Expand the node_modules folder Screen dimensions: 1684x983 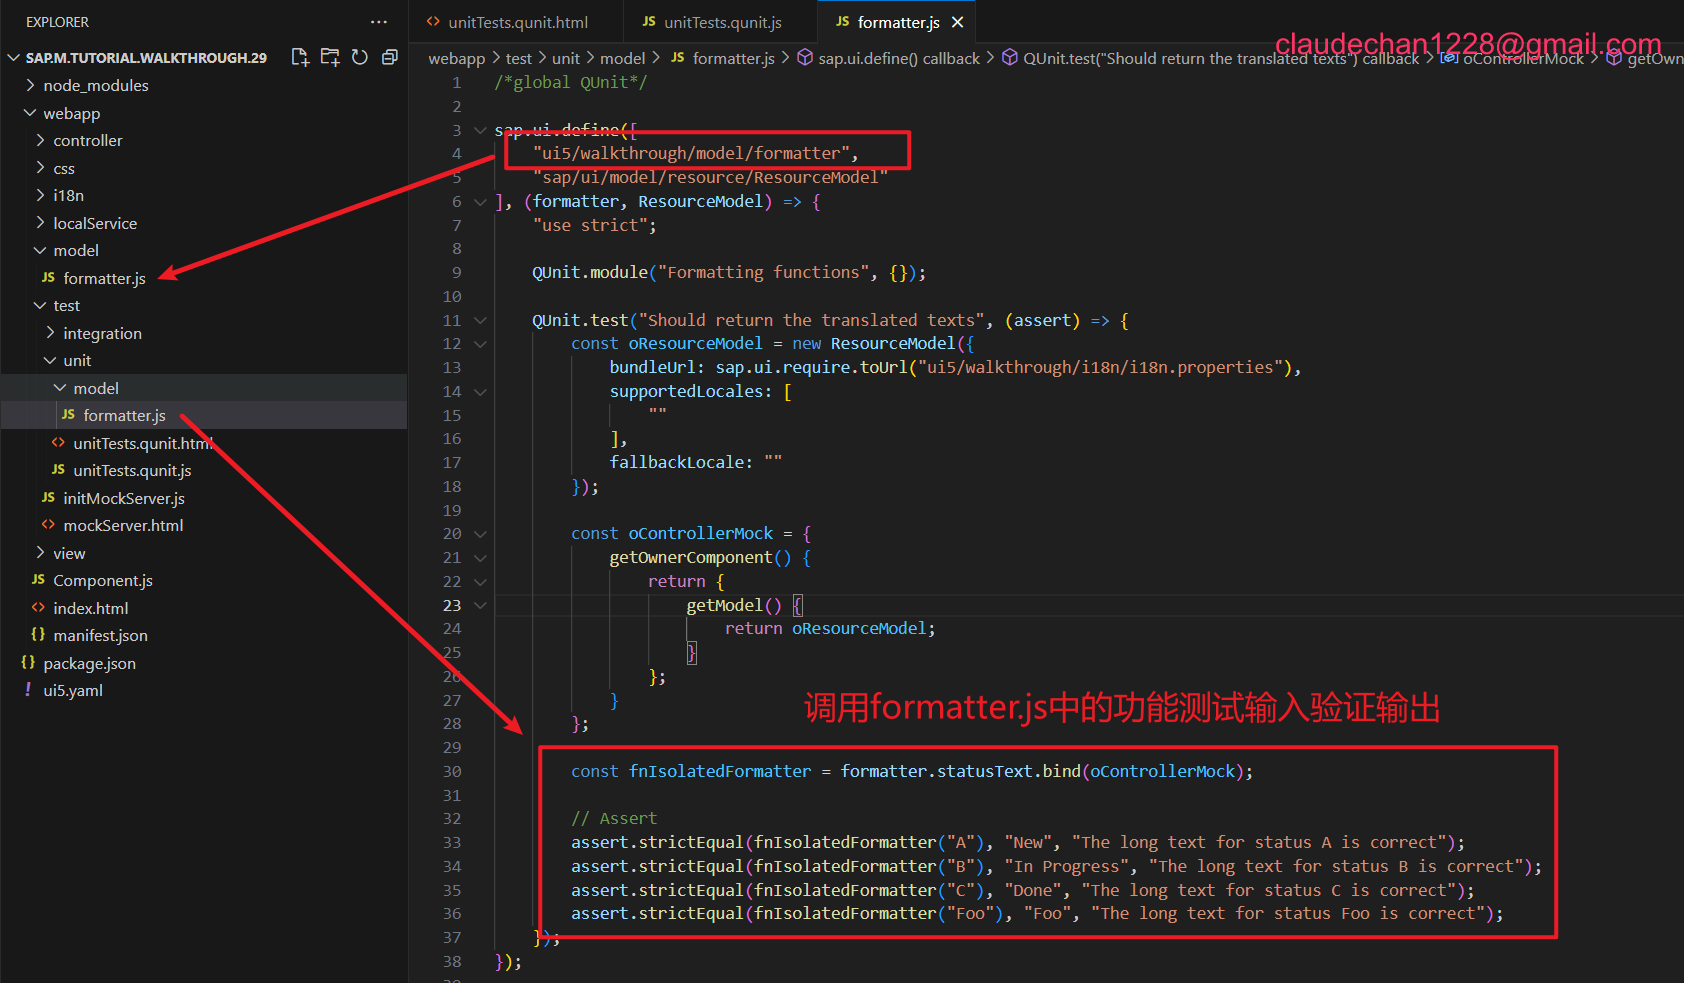pos(95,86)
